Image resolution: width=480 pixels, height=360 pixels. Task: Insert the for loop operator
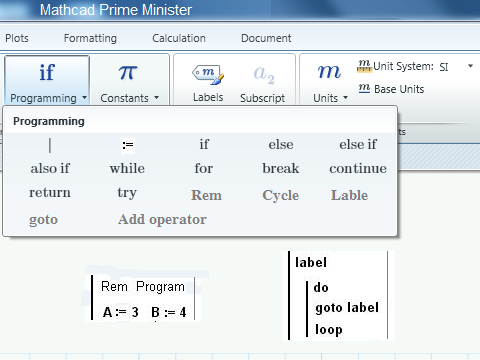204,168
